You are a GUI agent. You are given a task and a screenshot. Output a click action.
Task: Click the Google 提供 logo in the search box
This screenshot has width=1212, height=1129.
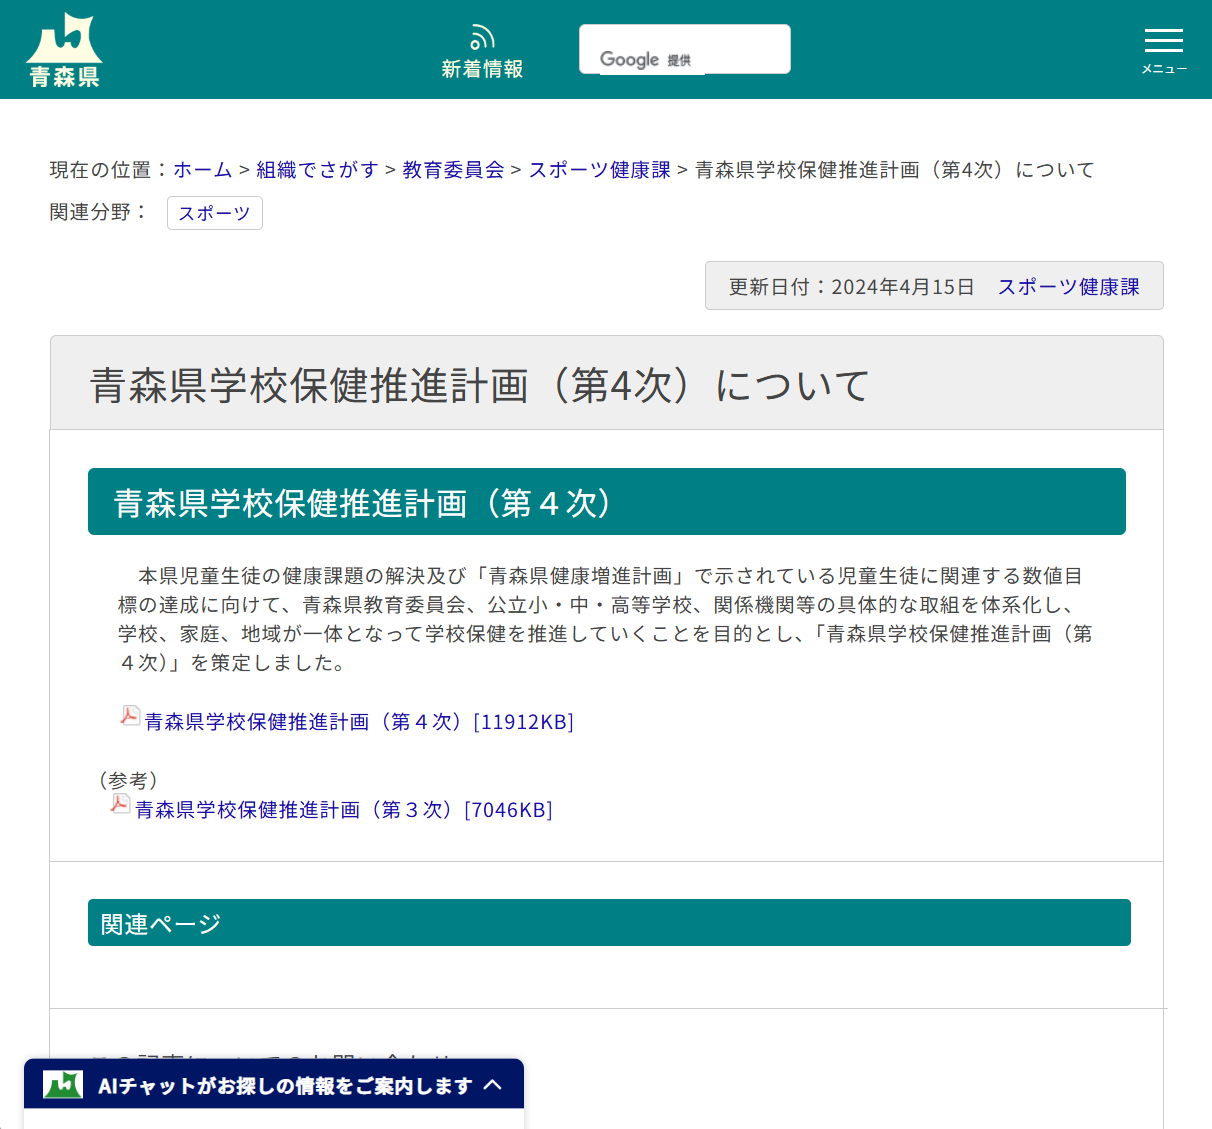coord(644,59)
